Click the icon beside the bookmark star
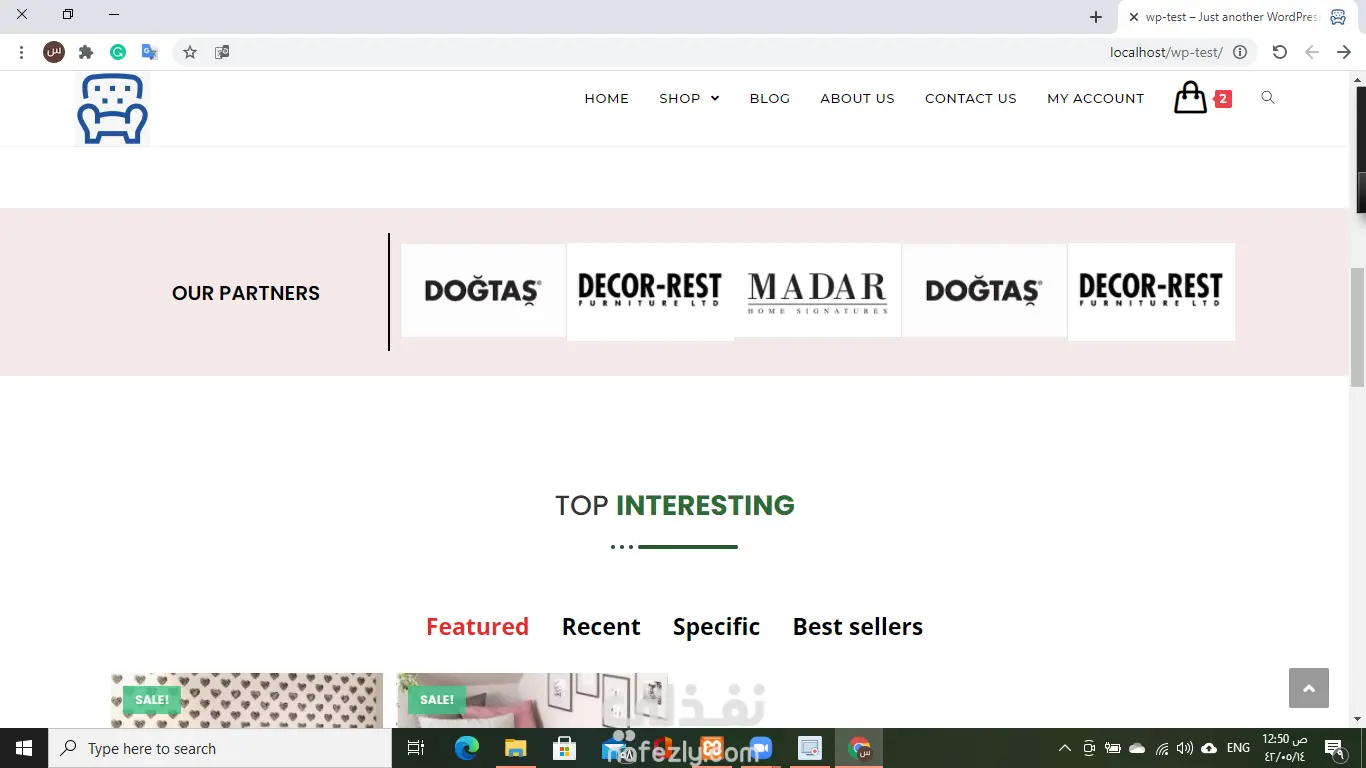 pyautogui.click(x=222, y=52)
